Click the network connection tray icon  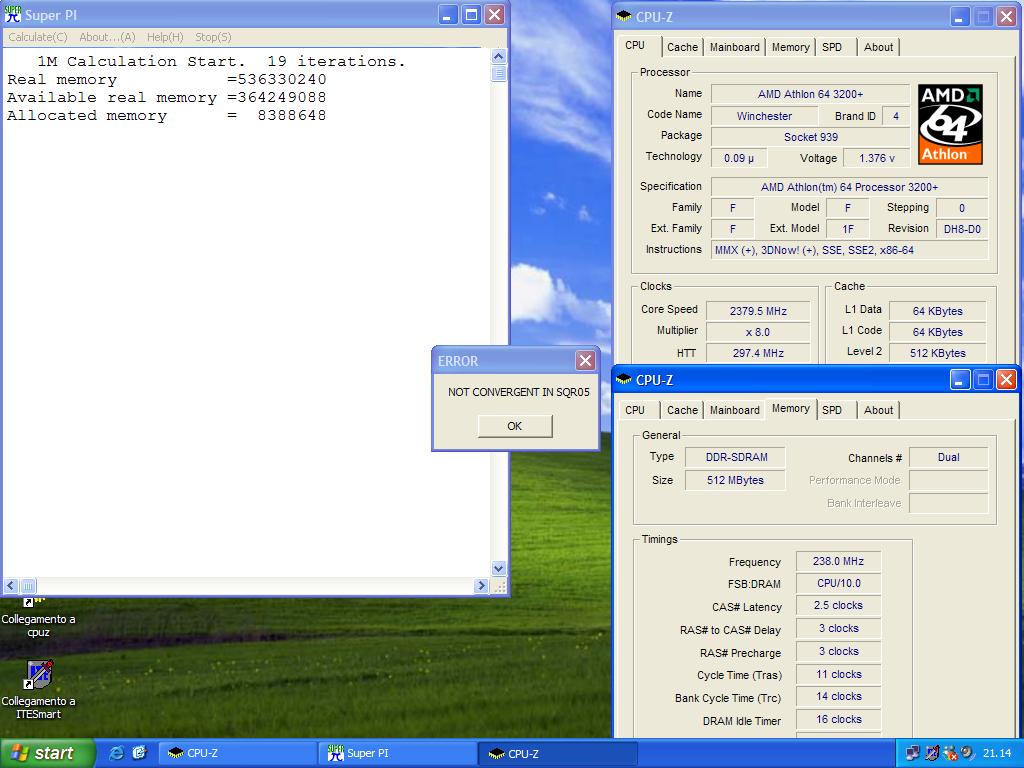tap(913, 753)
